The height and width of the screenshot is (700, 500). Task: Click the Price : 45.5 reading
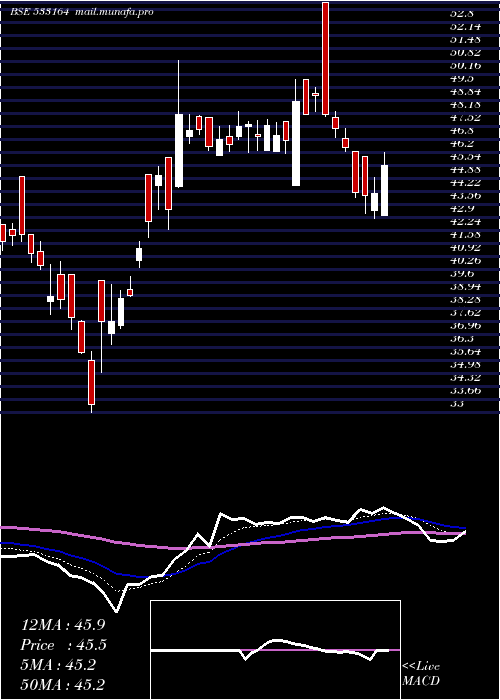pos(63,645)
